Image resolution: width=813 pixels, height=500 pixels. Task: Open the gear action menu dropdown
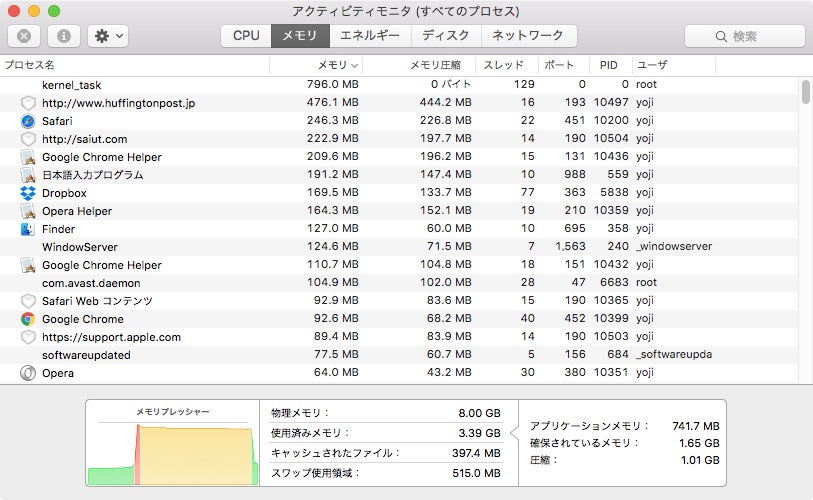[108, 36]
